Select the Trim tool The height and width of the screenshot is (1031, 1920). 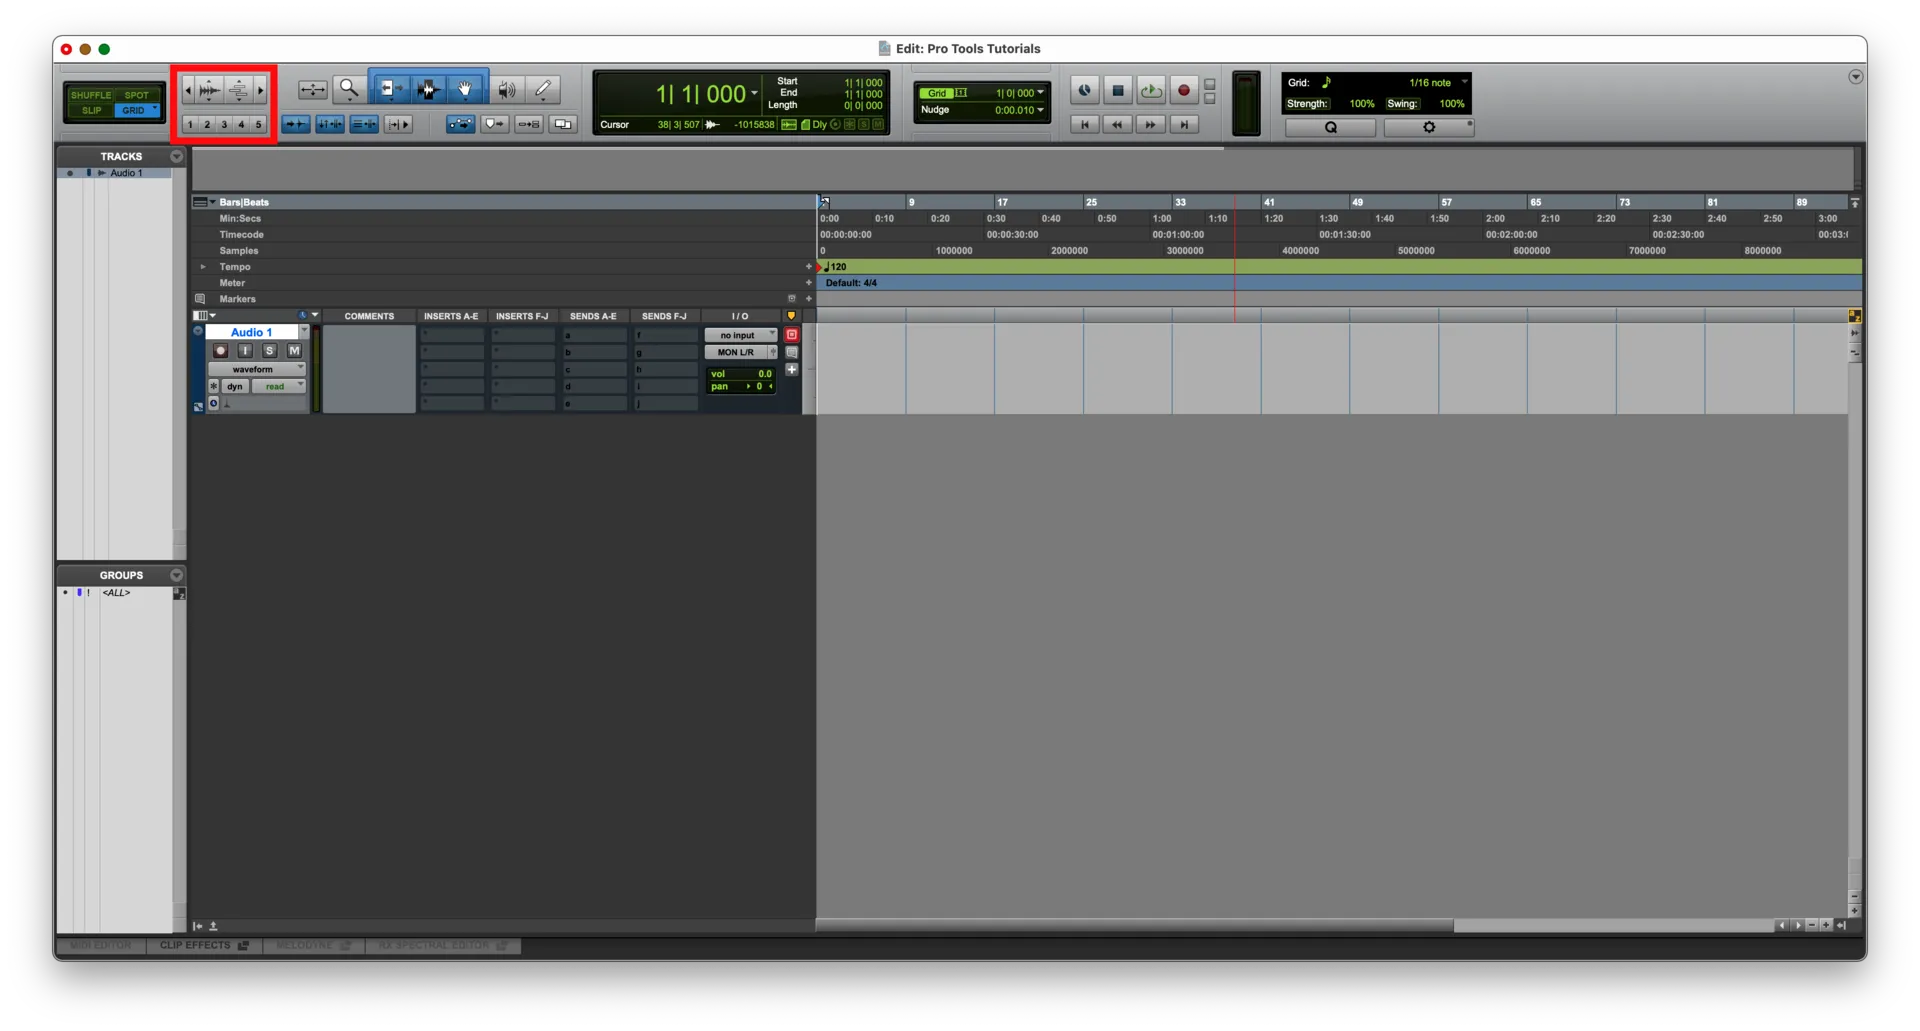pos(390,88)
